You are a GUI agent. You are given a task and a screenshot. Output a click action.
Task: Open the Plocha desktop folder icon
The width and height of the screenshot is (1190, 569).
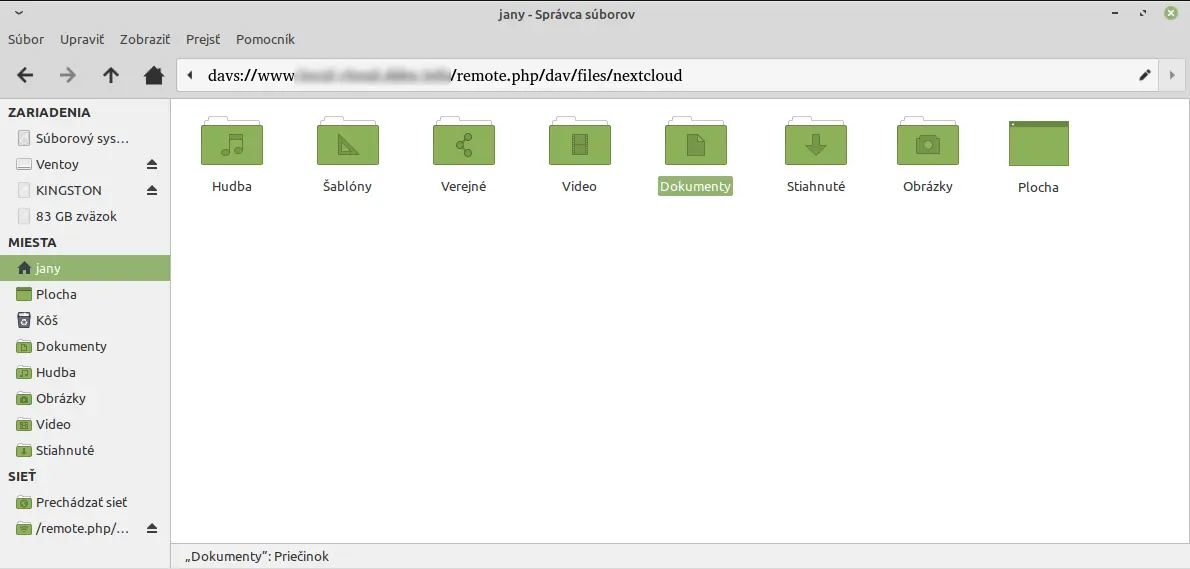point(1038,143)
